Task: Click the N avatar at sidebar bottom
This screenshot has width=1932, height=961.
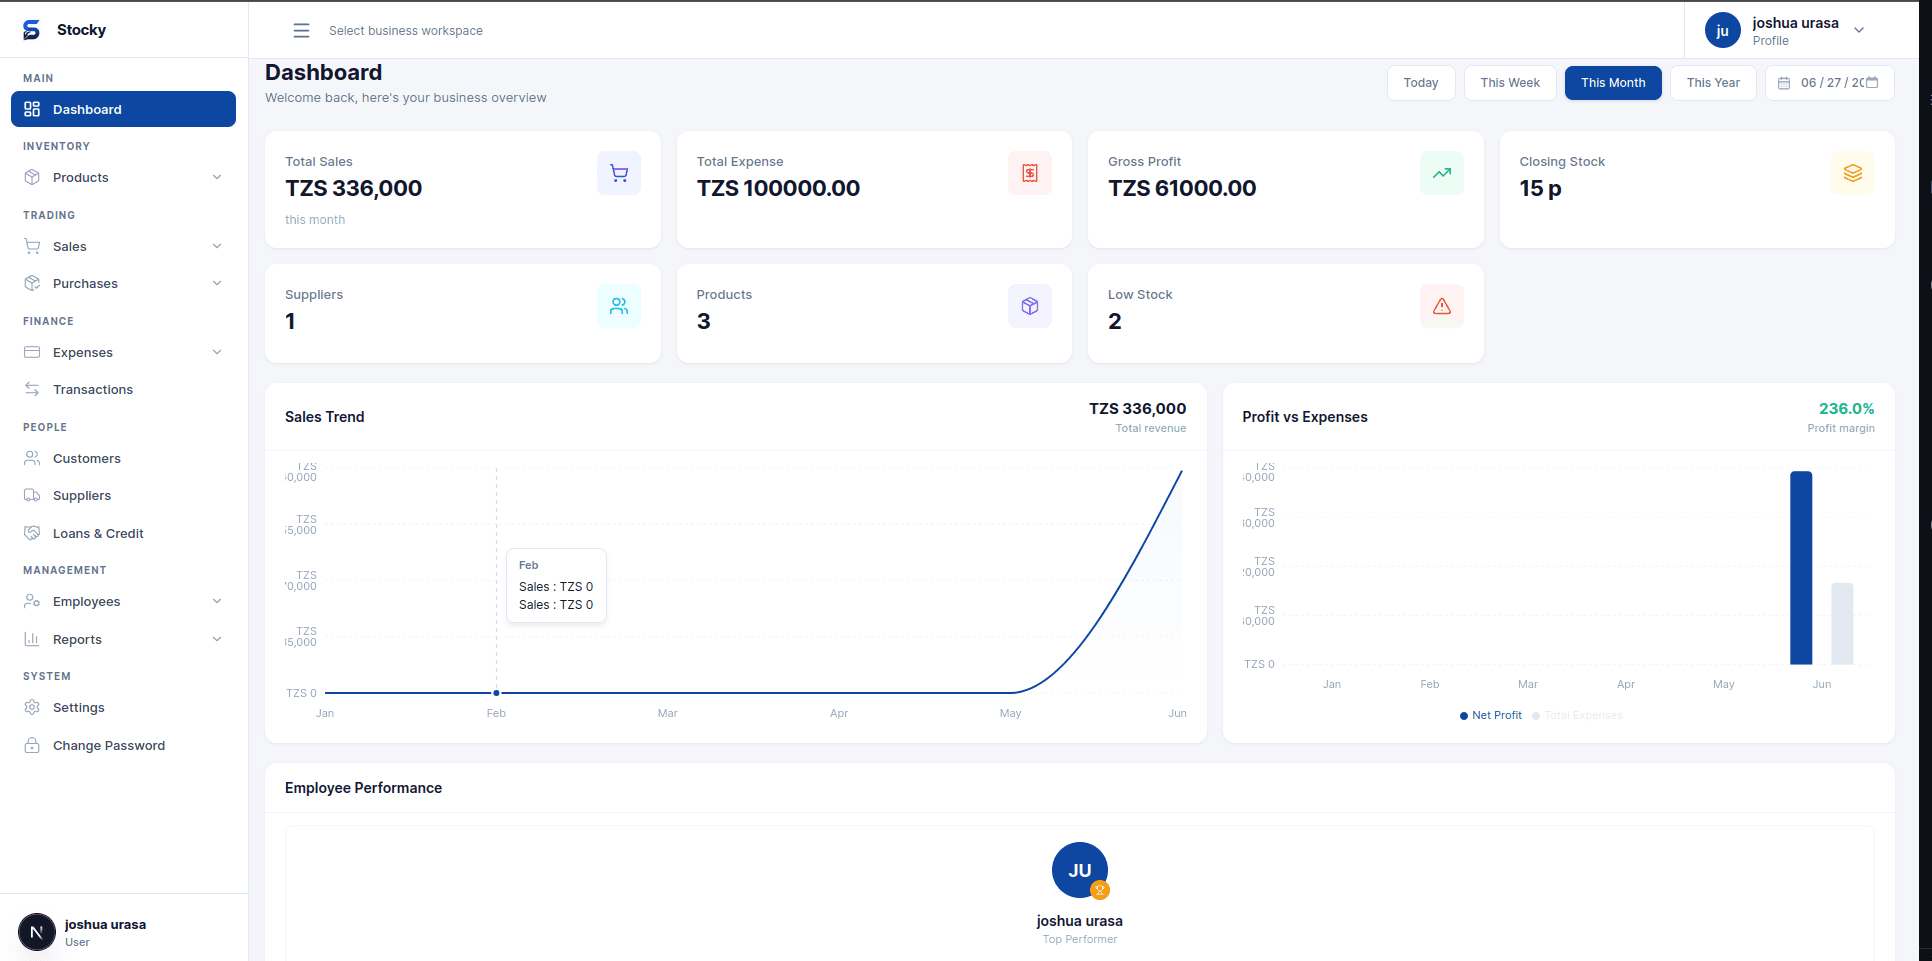Action: pyautogui.click(x=37, y=932)
